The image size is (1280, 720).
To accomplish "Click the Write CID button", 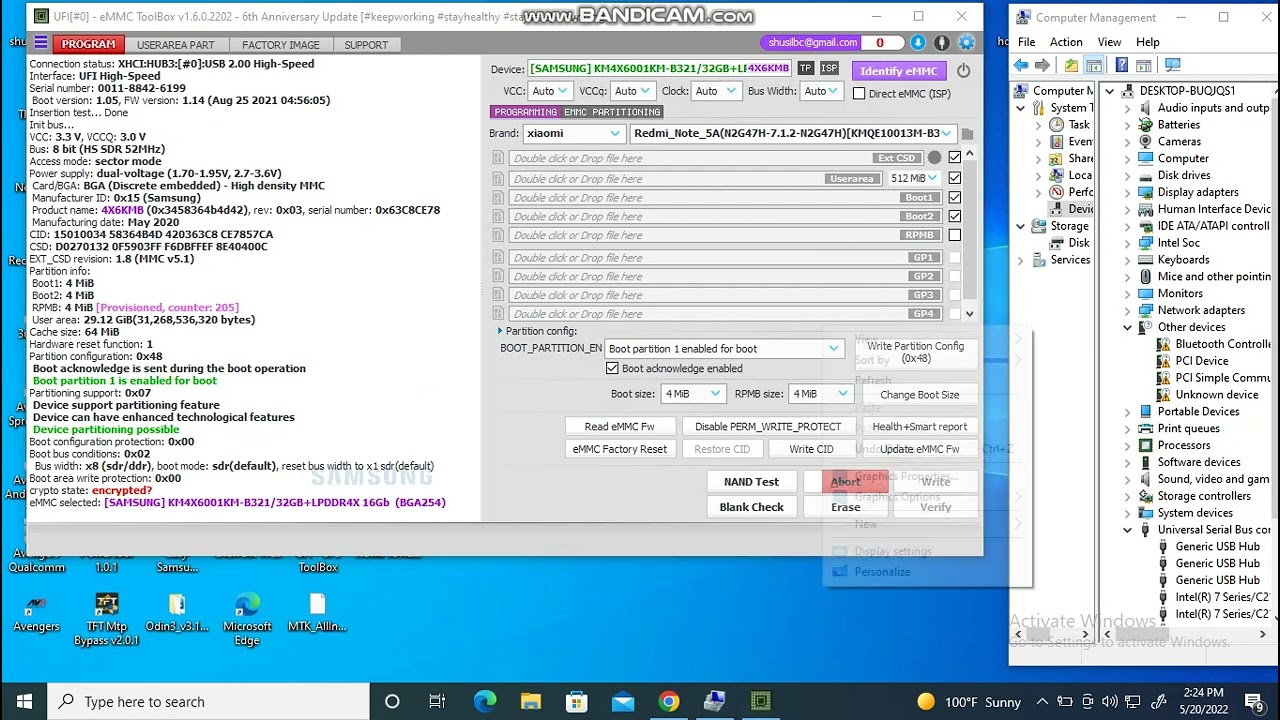I will (x=811, y=449).
